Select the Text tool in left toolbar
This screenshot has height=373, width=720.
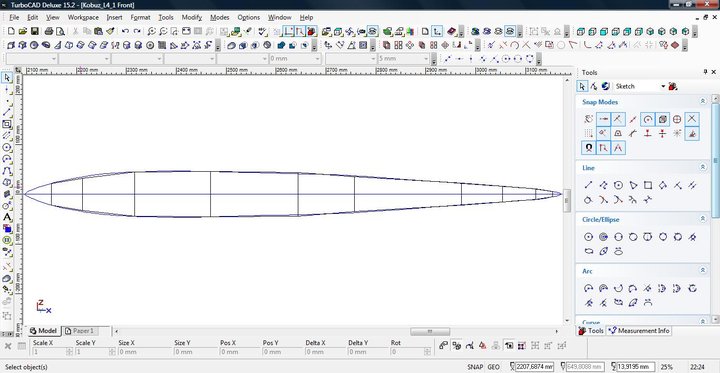pos(7,217)
